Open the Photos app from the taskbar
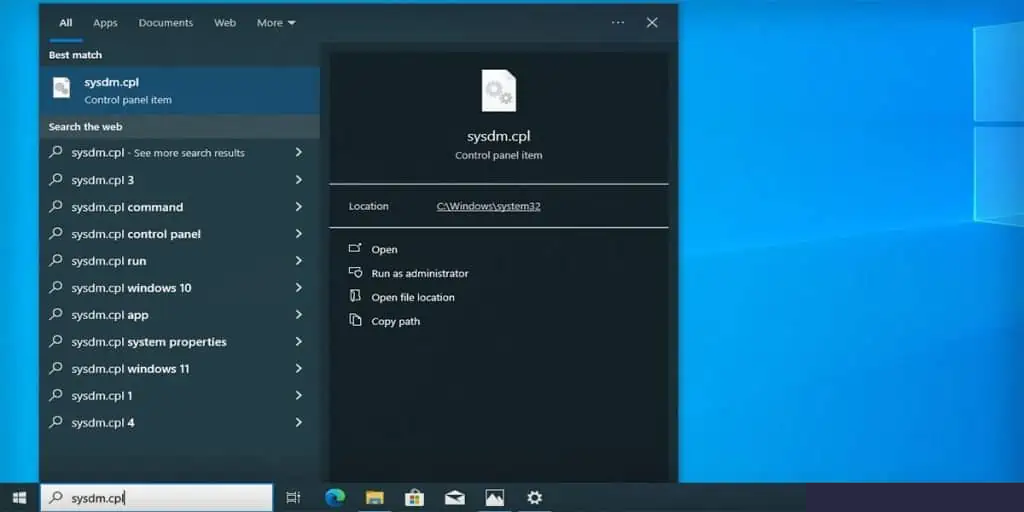1024x512 pixels. (x=494, y=498)
